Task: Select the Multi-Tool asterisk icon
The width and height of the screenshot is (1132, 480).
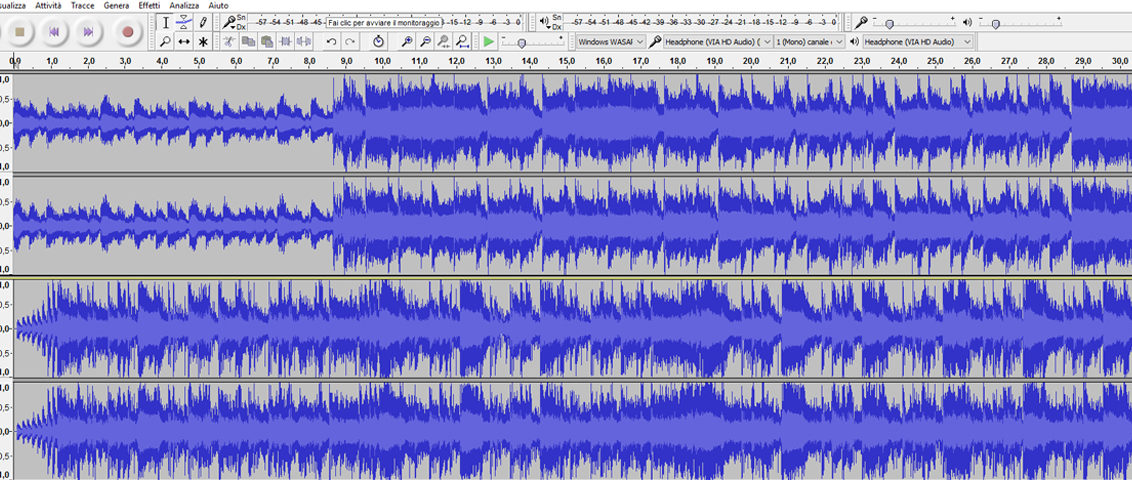Action: click(x=204, y=42)
